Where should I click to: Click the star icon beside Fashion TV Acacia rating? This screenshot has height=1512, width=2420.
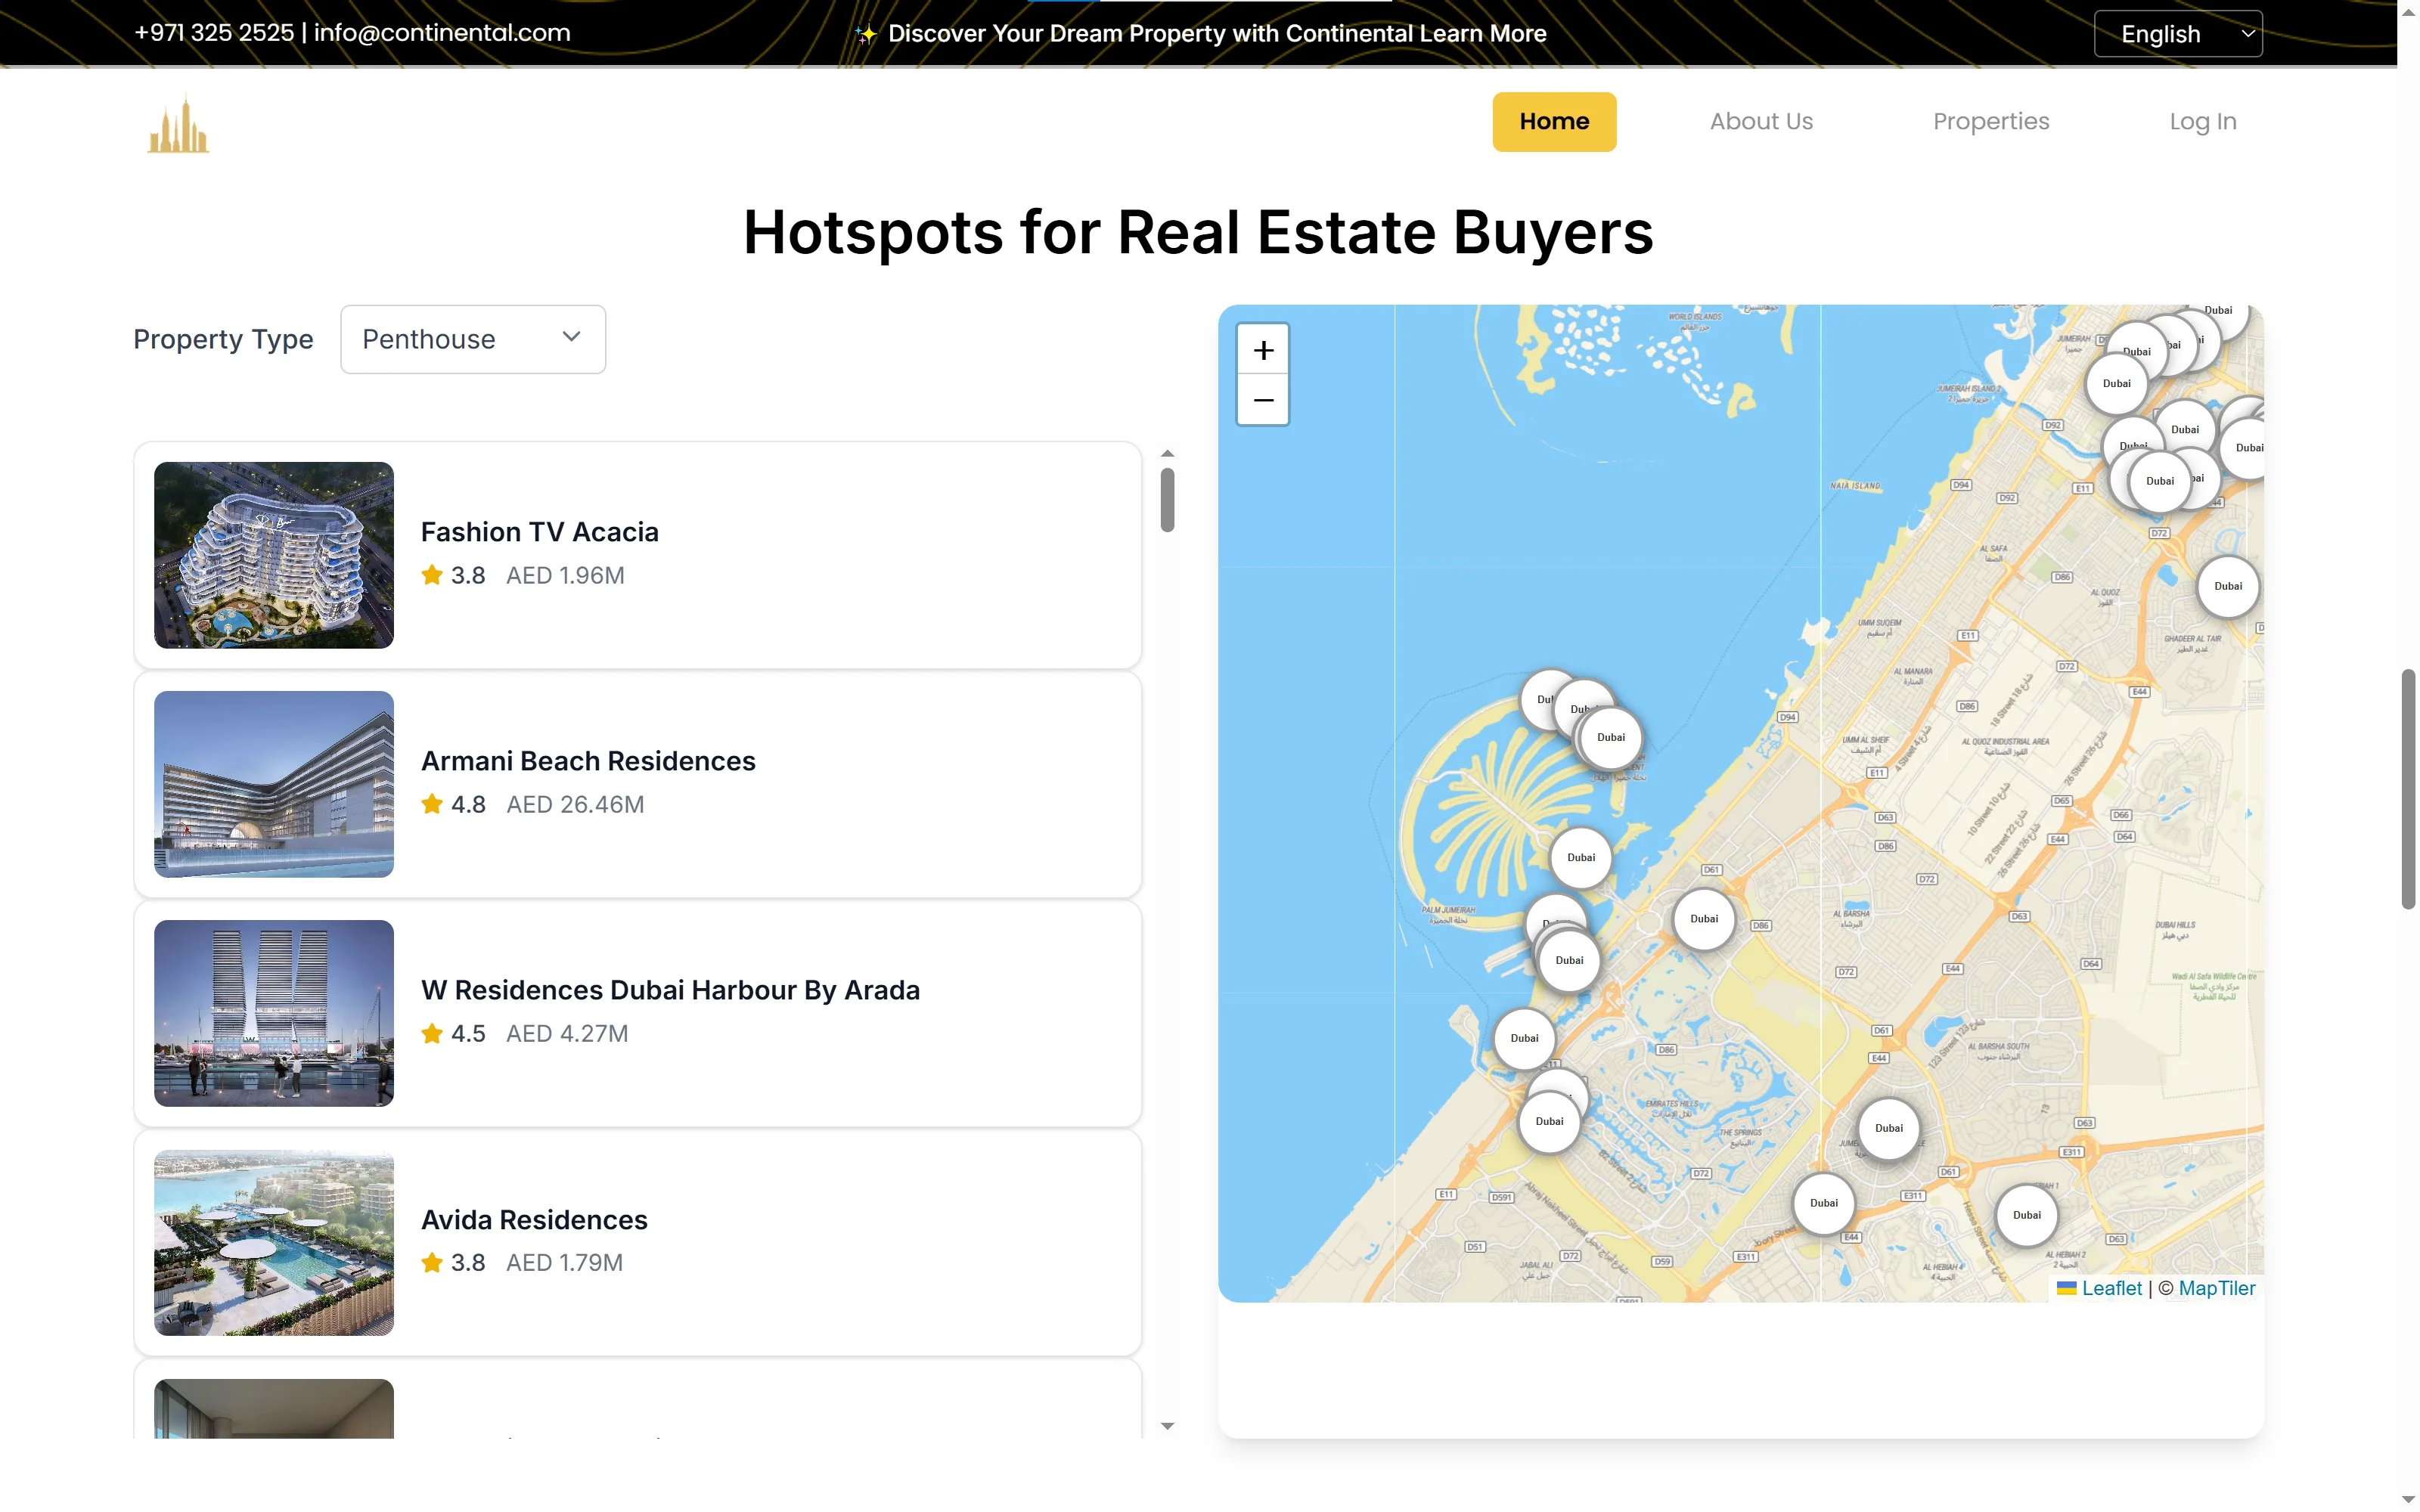432,575
